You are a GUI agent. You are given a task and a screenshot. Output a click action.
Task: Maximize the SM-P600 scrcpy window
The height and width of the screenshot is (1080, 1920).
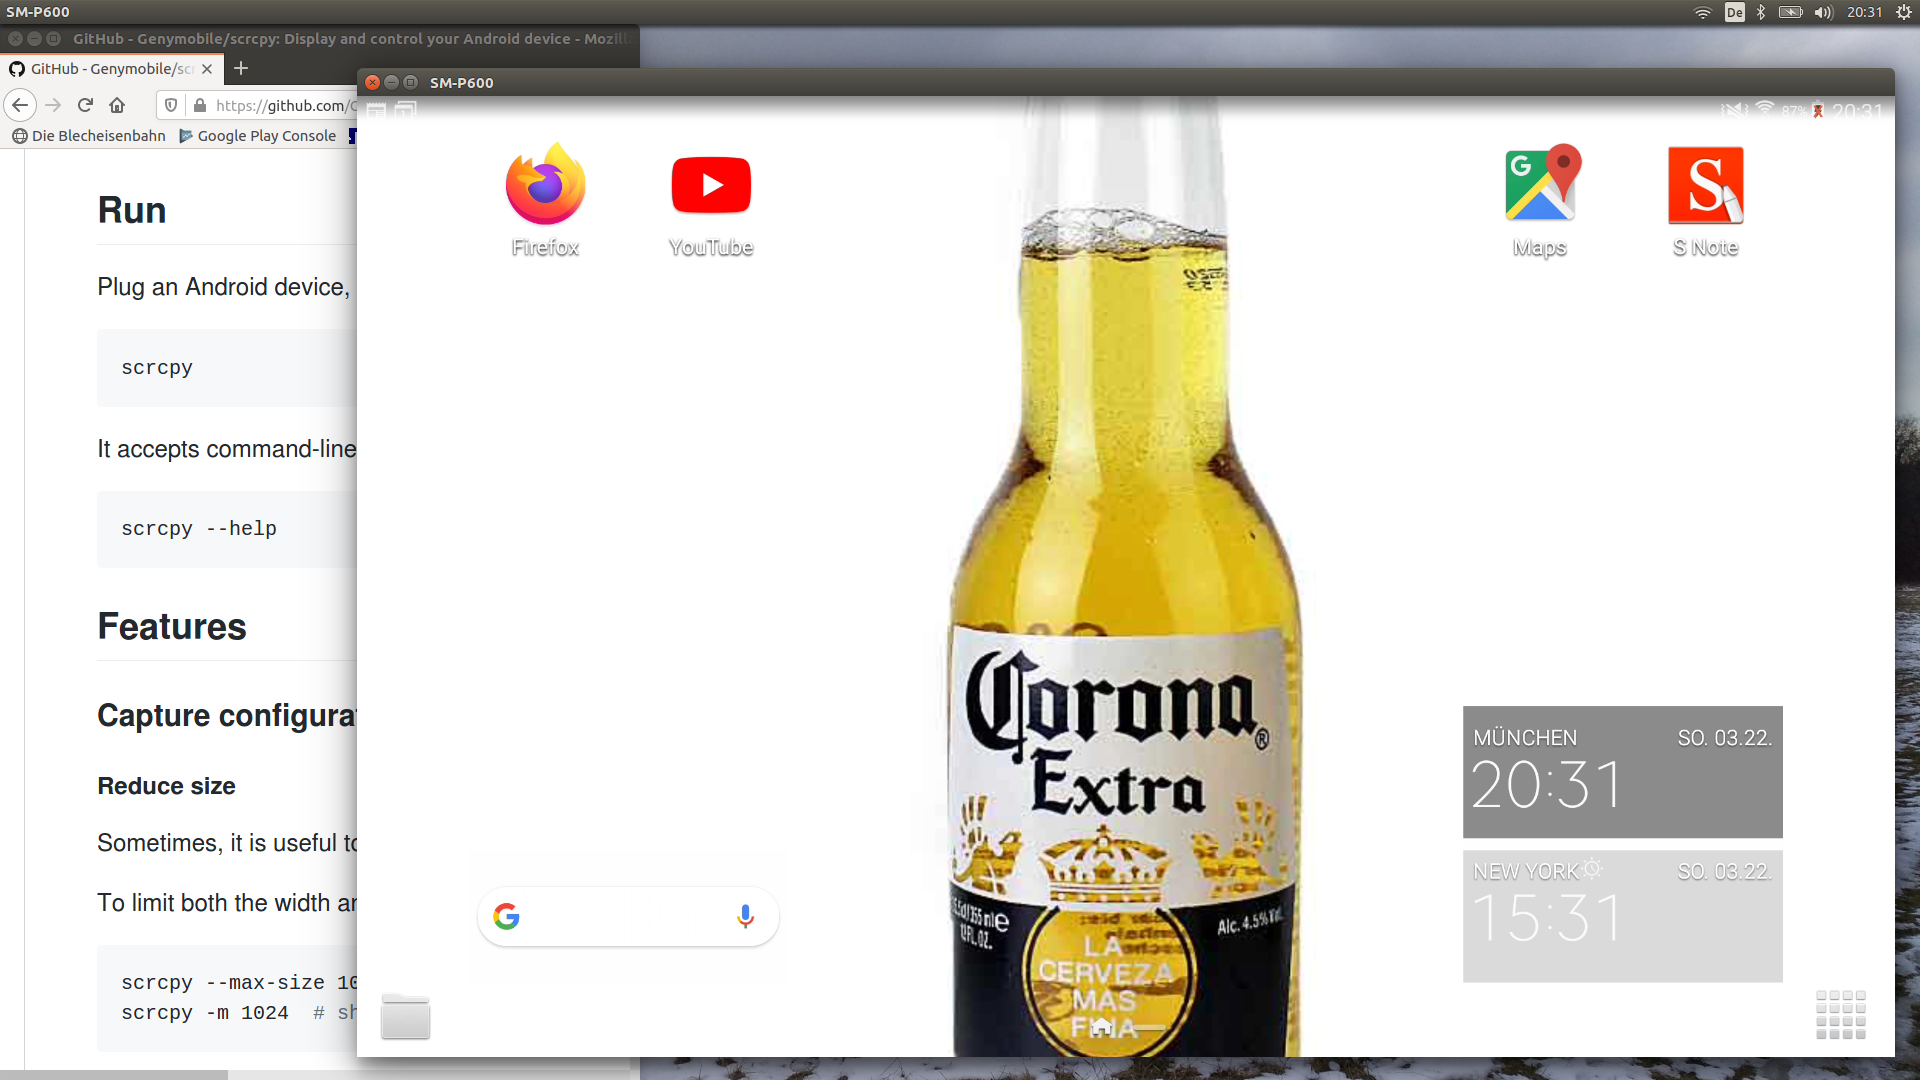click(410, 82)
